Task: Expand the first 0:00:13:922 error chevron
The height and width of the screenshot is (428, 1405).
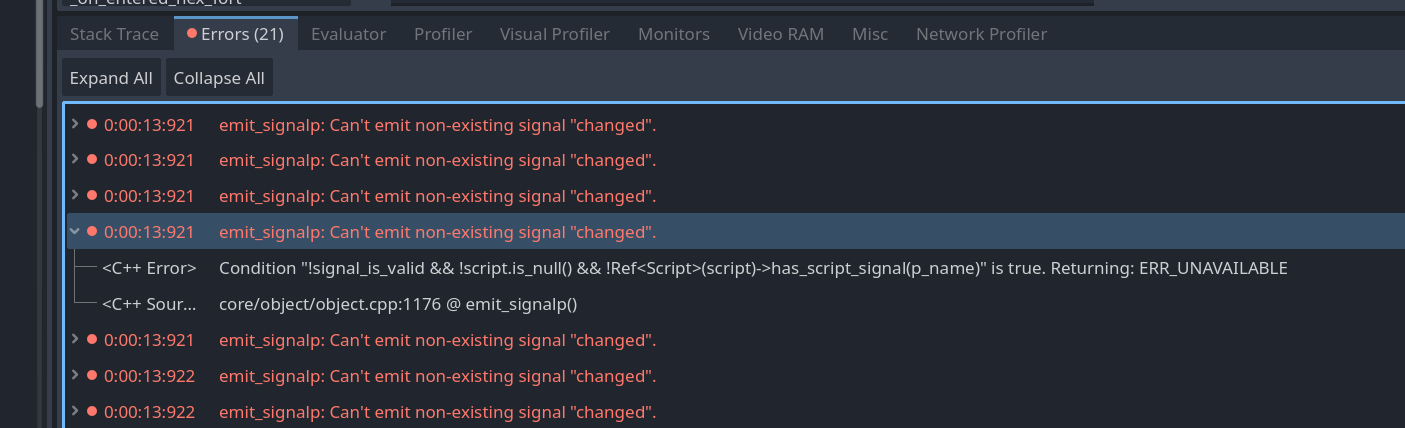Action: coord(75,375)
